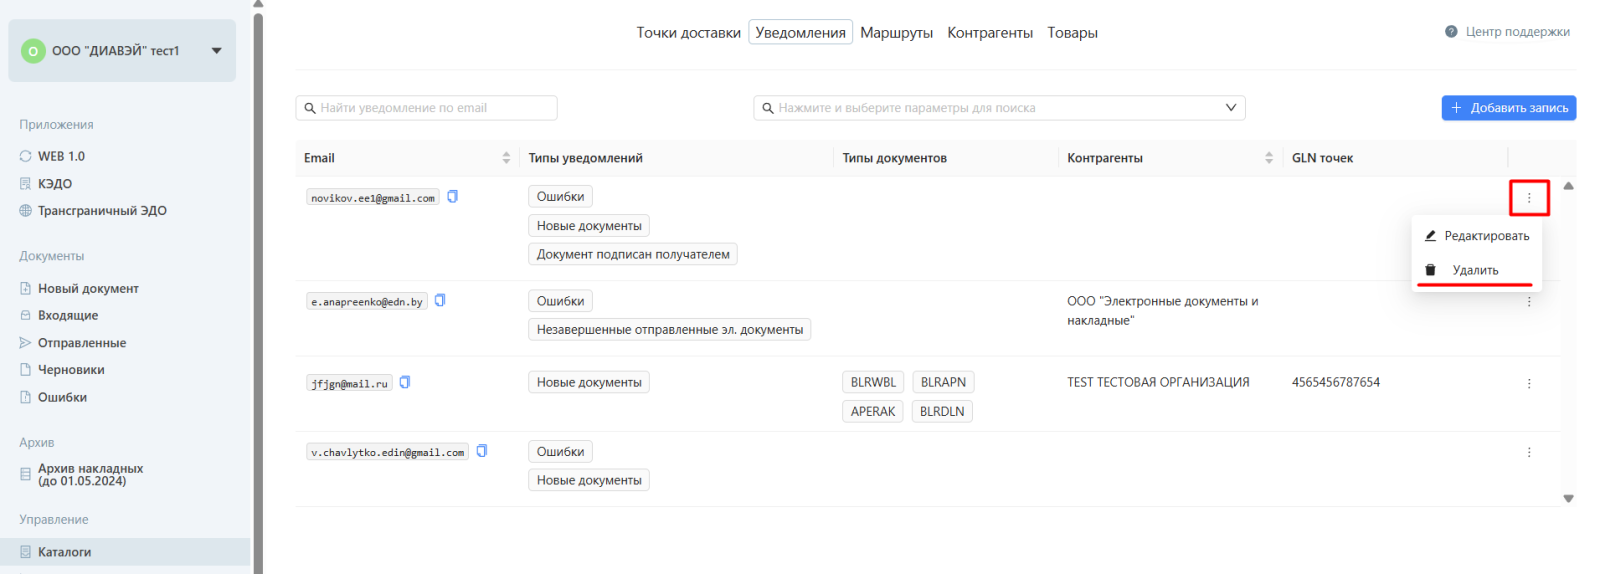
Task: Click the highlighted three-dot menu in first row
Action: (1528, 198)
